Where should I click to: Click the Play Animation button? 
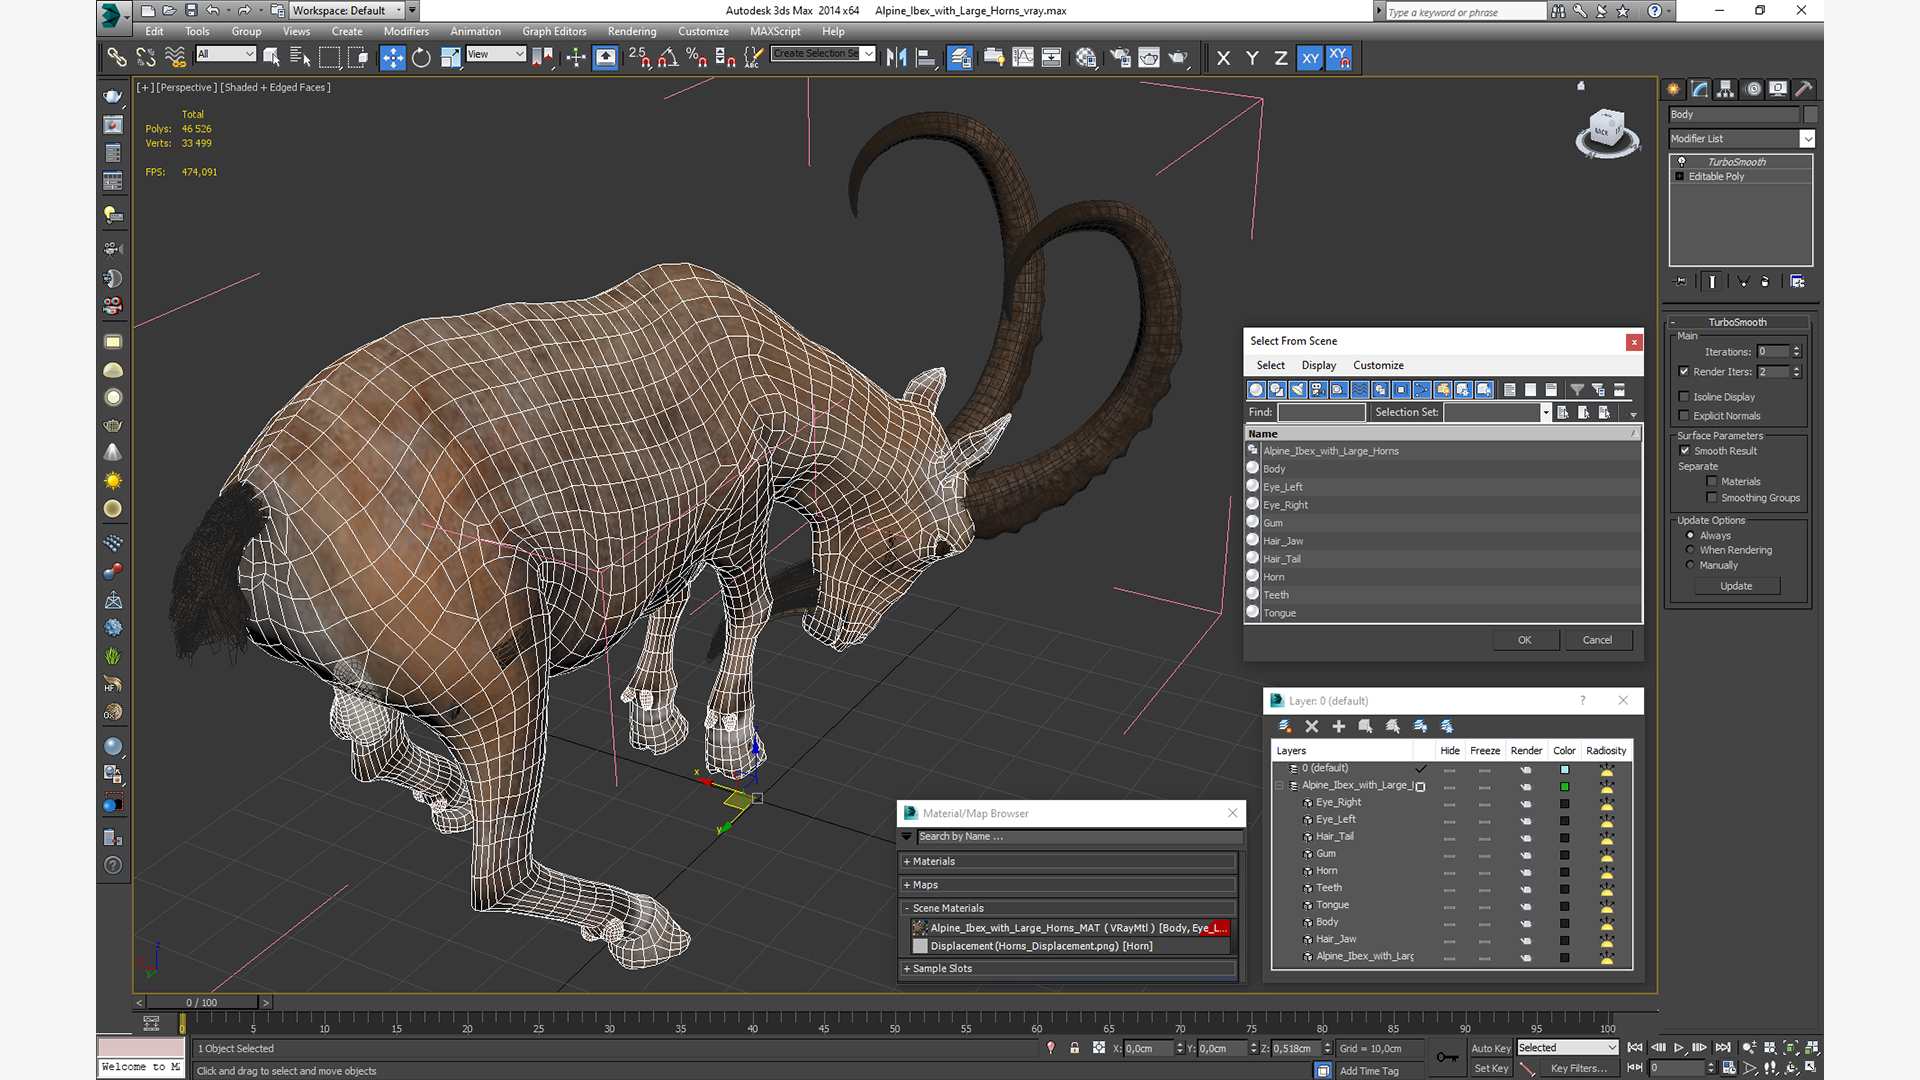coord(1679,1047)
